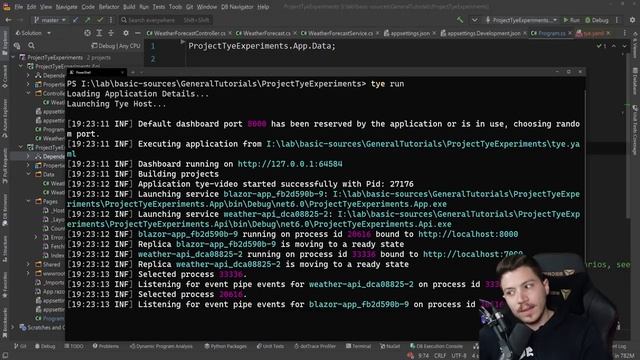Click the new tab plus in PowerShell window
The height and width of the screenshot is (360, 640).
click(133, 72)
